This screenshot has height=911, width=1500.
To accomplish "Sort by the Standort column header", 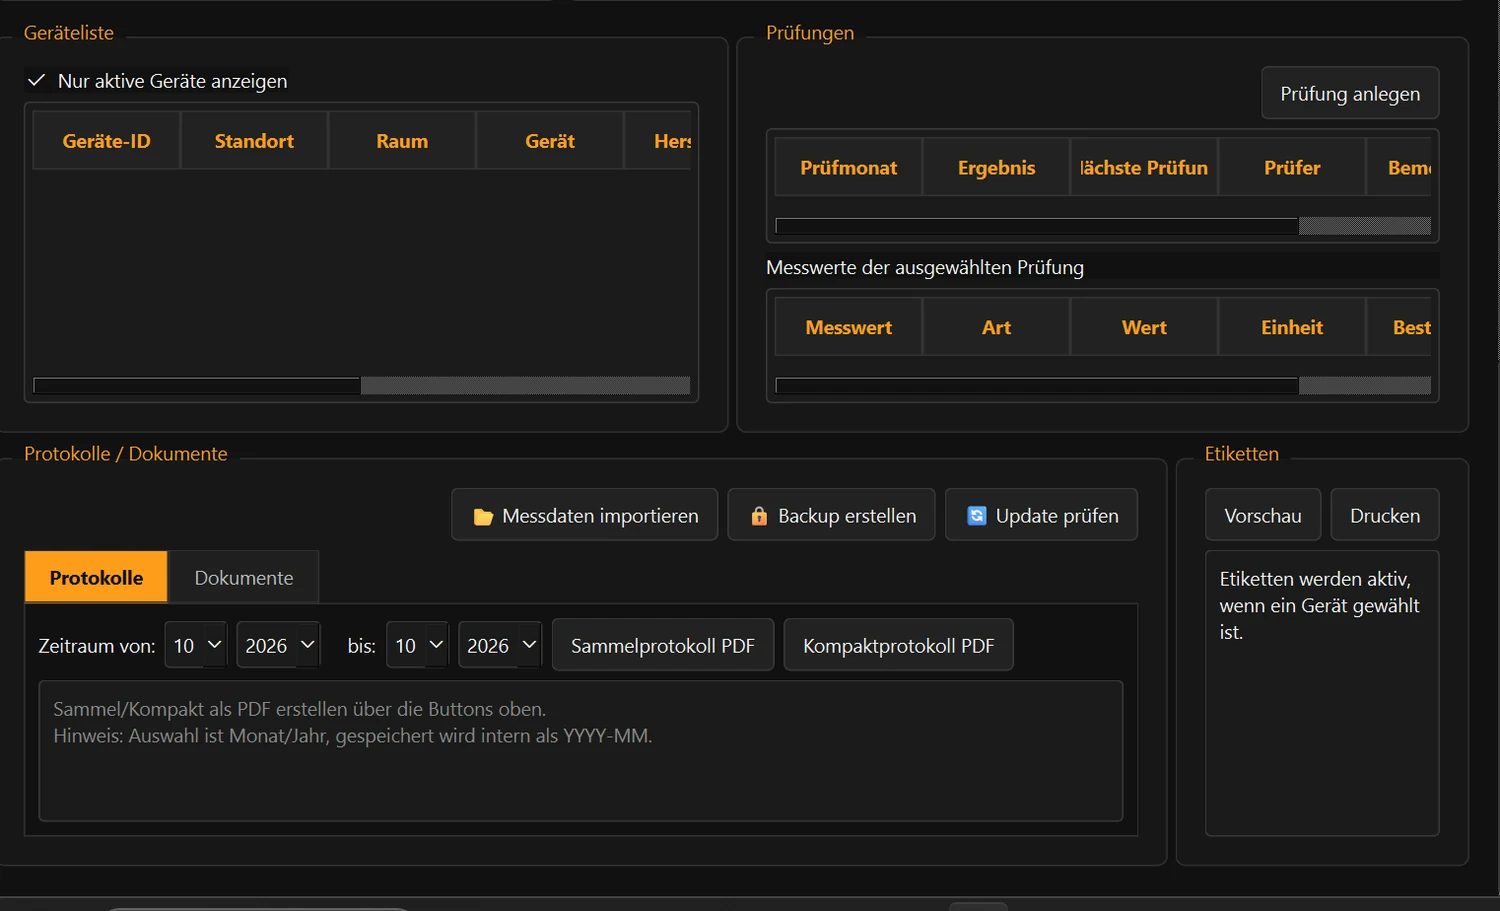I will [x=254, y=141].
